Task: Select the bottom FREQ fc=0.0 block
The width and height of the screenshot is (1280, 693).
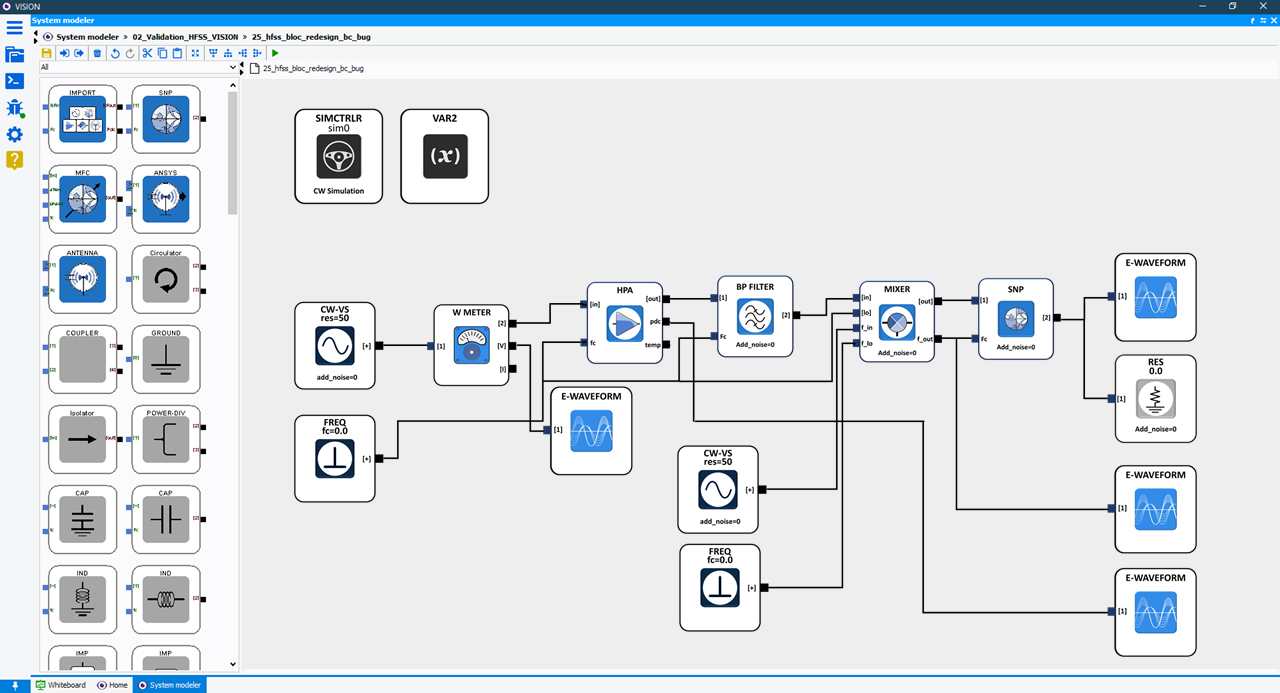Action: point(720,587)
